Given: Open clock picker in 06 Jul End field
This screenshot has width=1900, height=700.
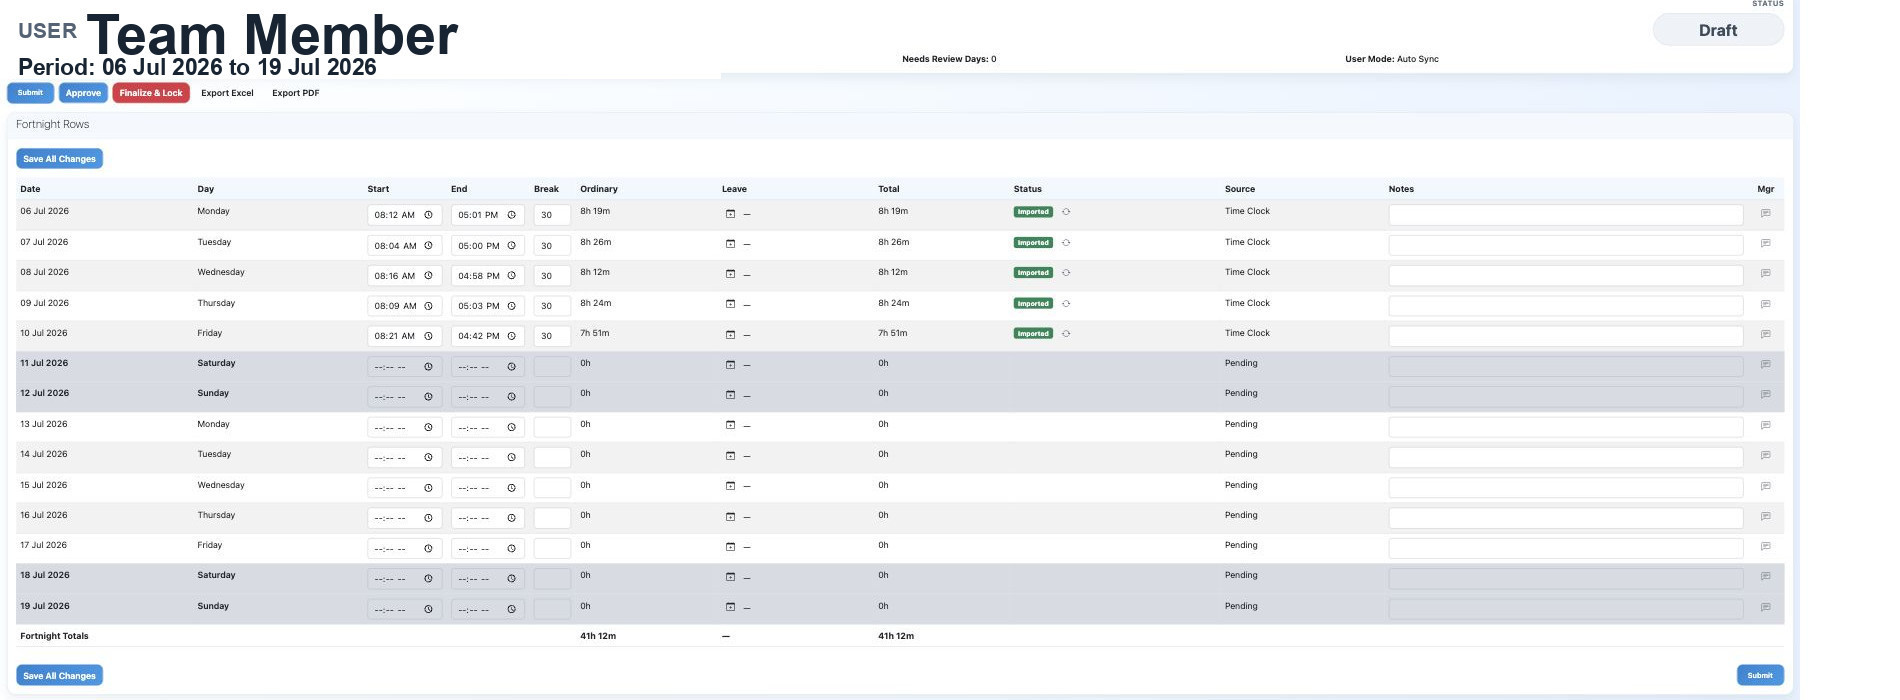Looking at the screenshot, I should [x=511, y=215].
